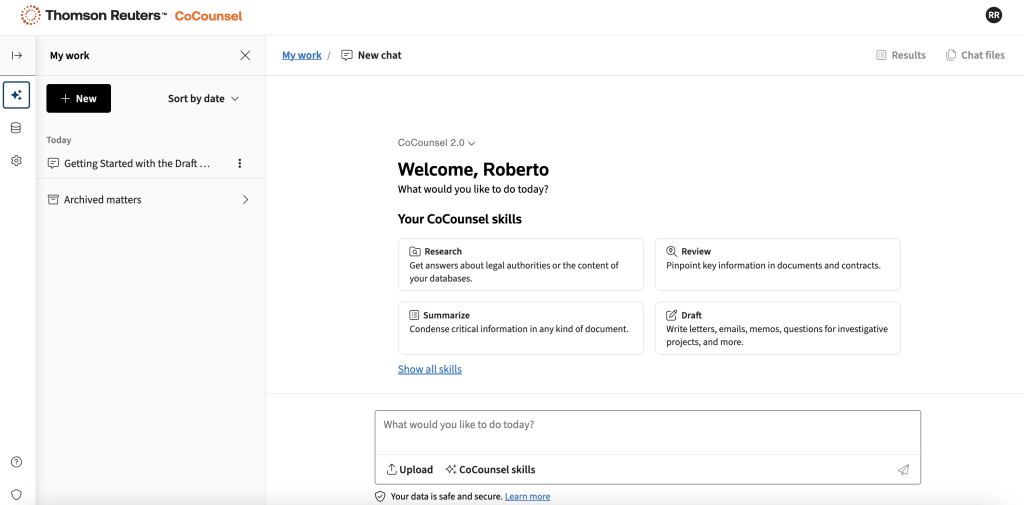This screenshot has width=1024, height=505.
Task: Click the chat prompt input field
Action: [646, 431]
